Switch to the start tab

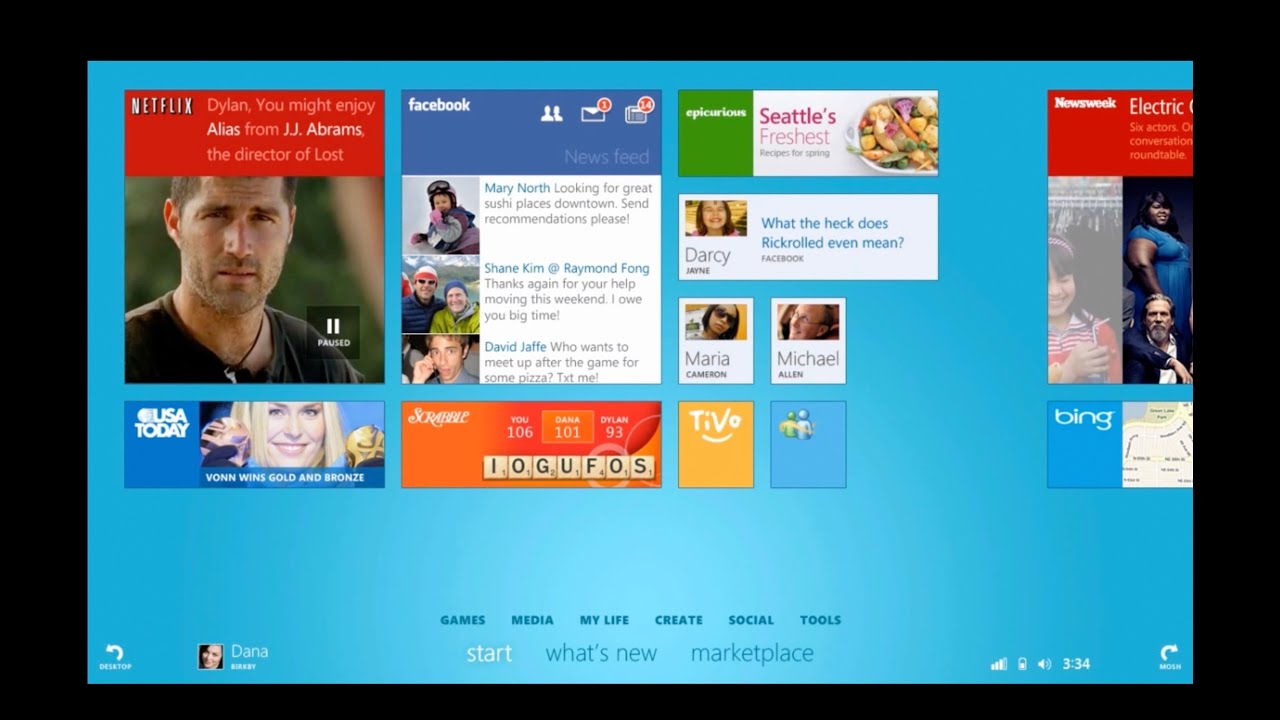(x=489, y=653)
